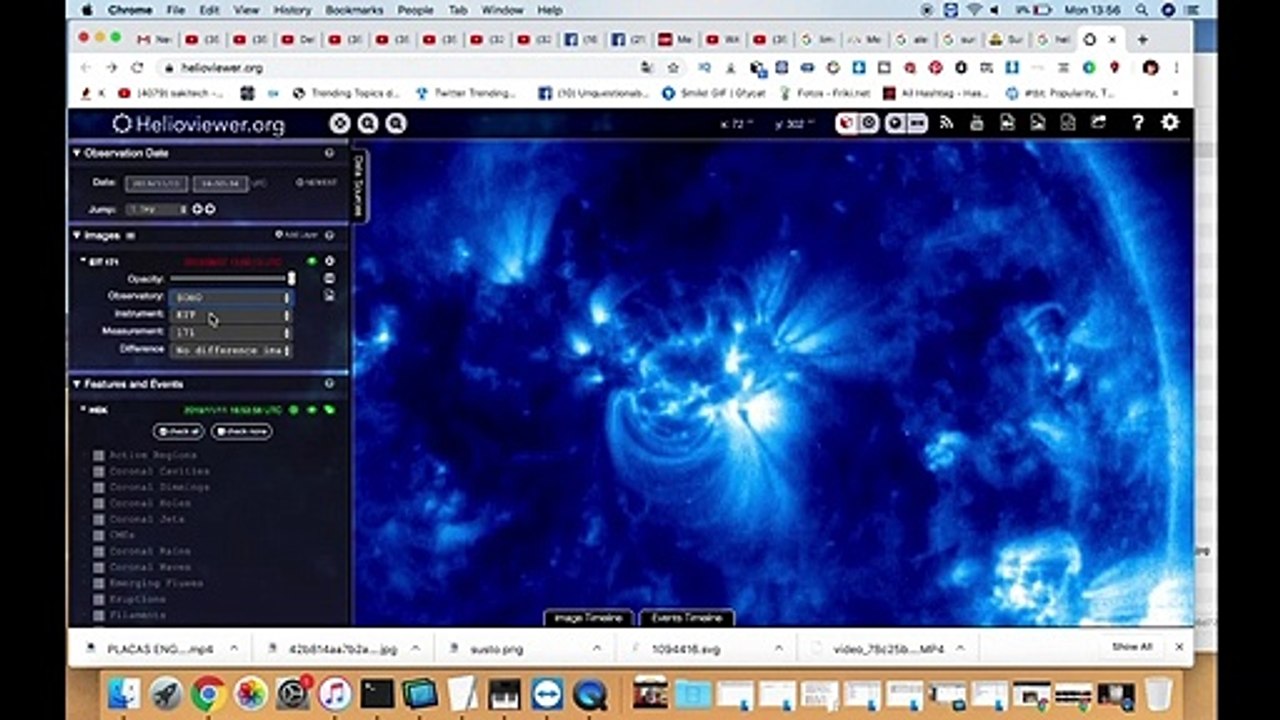Toggle HEK event marker visibility
Image resolution: width=1280 pixels, height=720 pixels.
coord(312,410)
